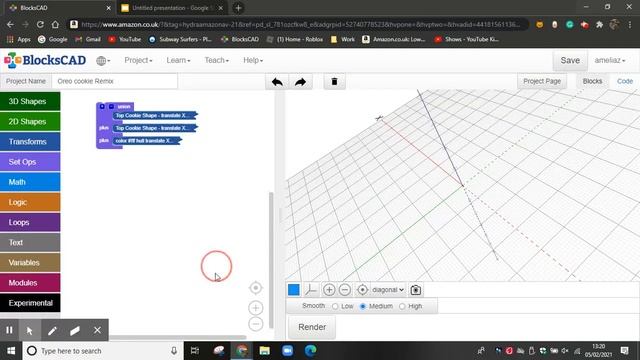
Task: Open the Variables block category
Action: [30, 262]
